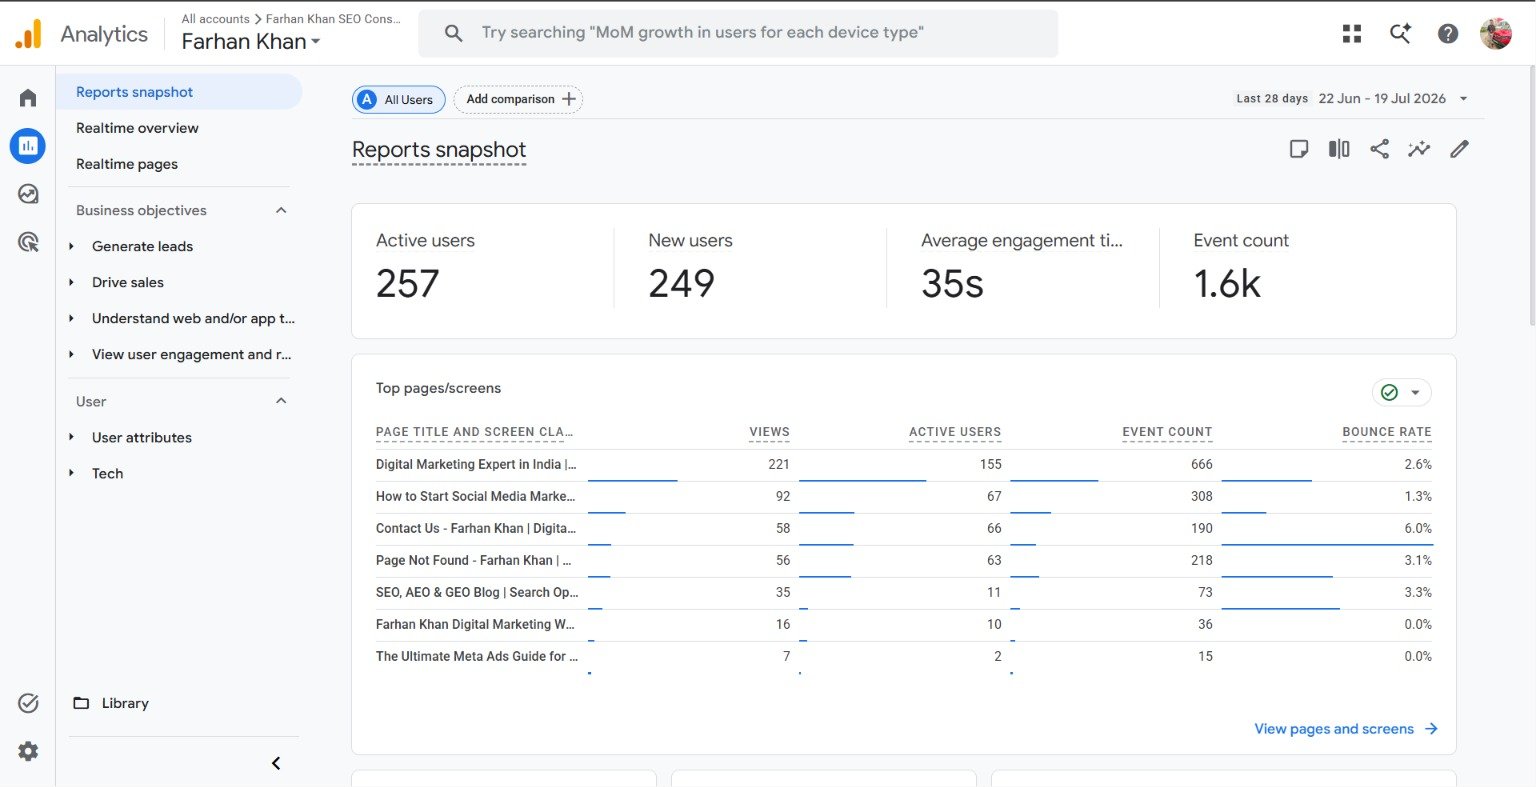Viewport: 1536px width, 787px height.
Task: Expand Drive sales
Action: point(71,282)
